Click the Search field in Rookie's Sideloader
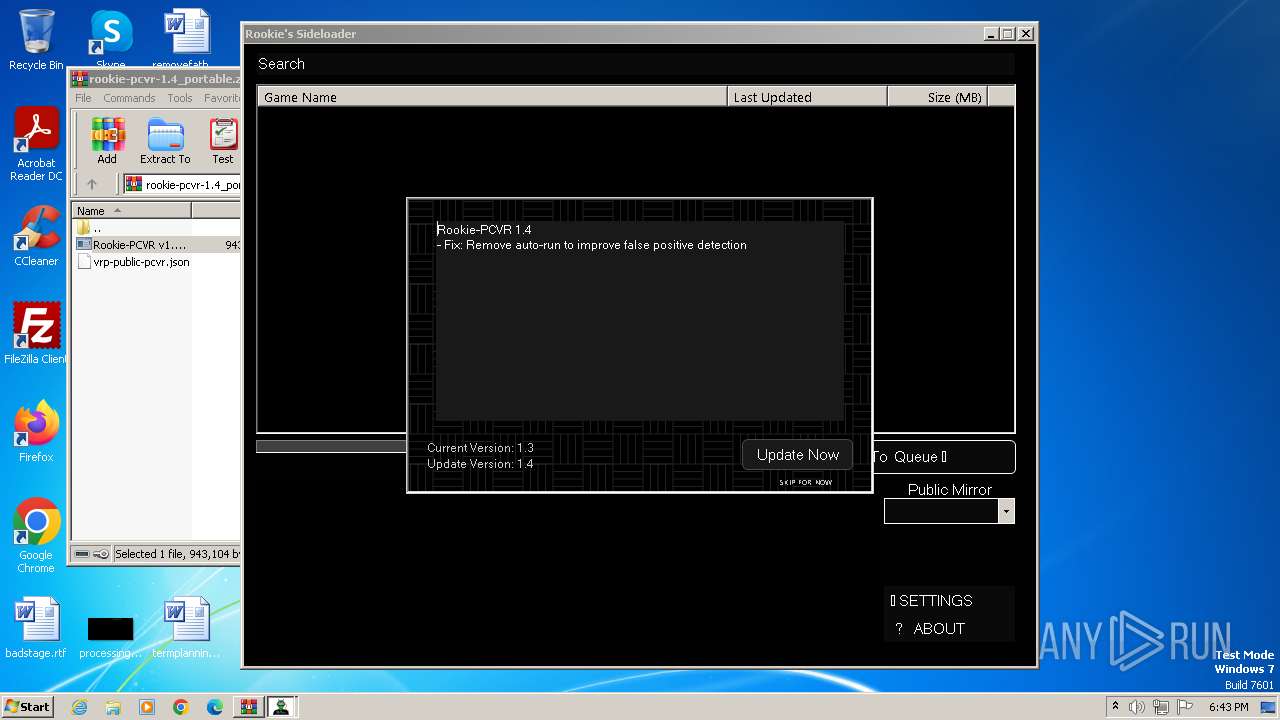This screenshot has width=1280, height=720. pos(636,64)
